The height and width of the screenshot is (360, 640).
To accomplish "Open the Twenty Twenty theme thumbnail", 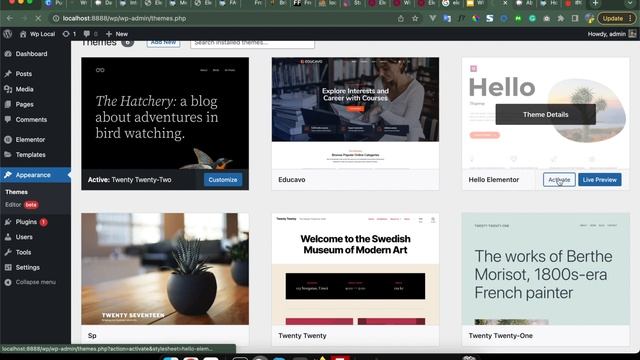I will pyautogui.click(x=356, y=269).
